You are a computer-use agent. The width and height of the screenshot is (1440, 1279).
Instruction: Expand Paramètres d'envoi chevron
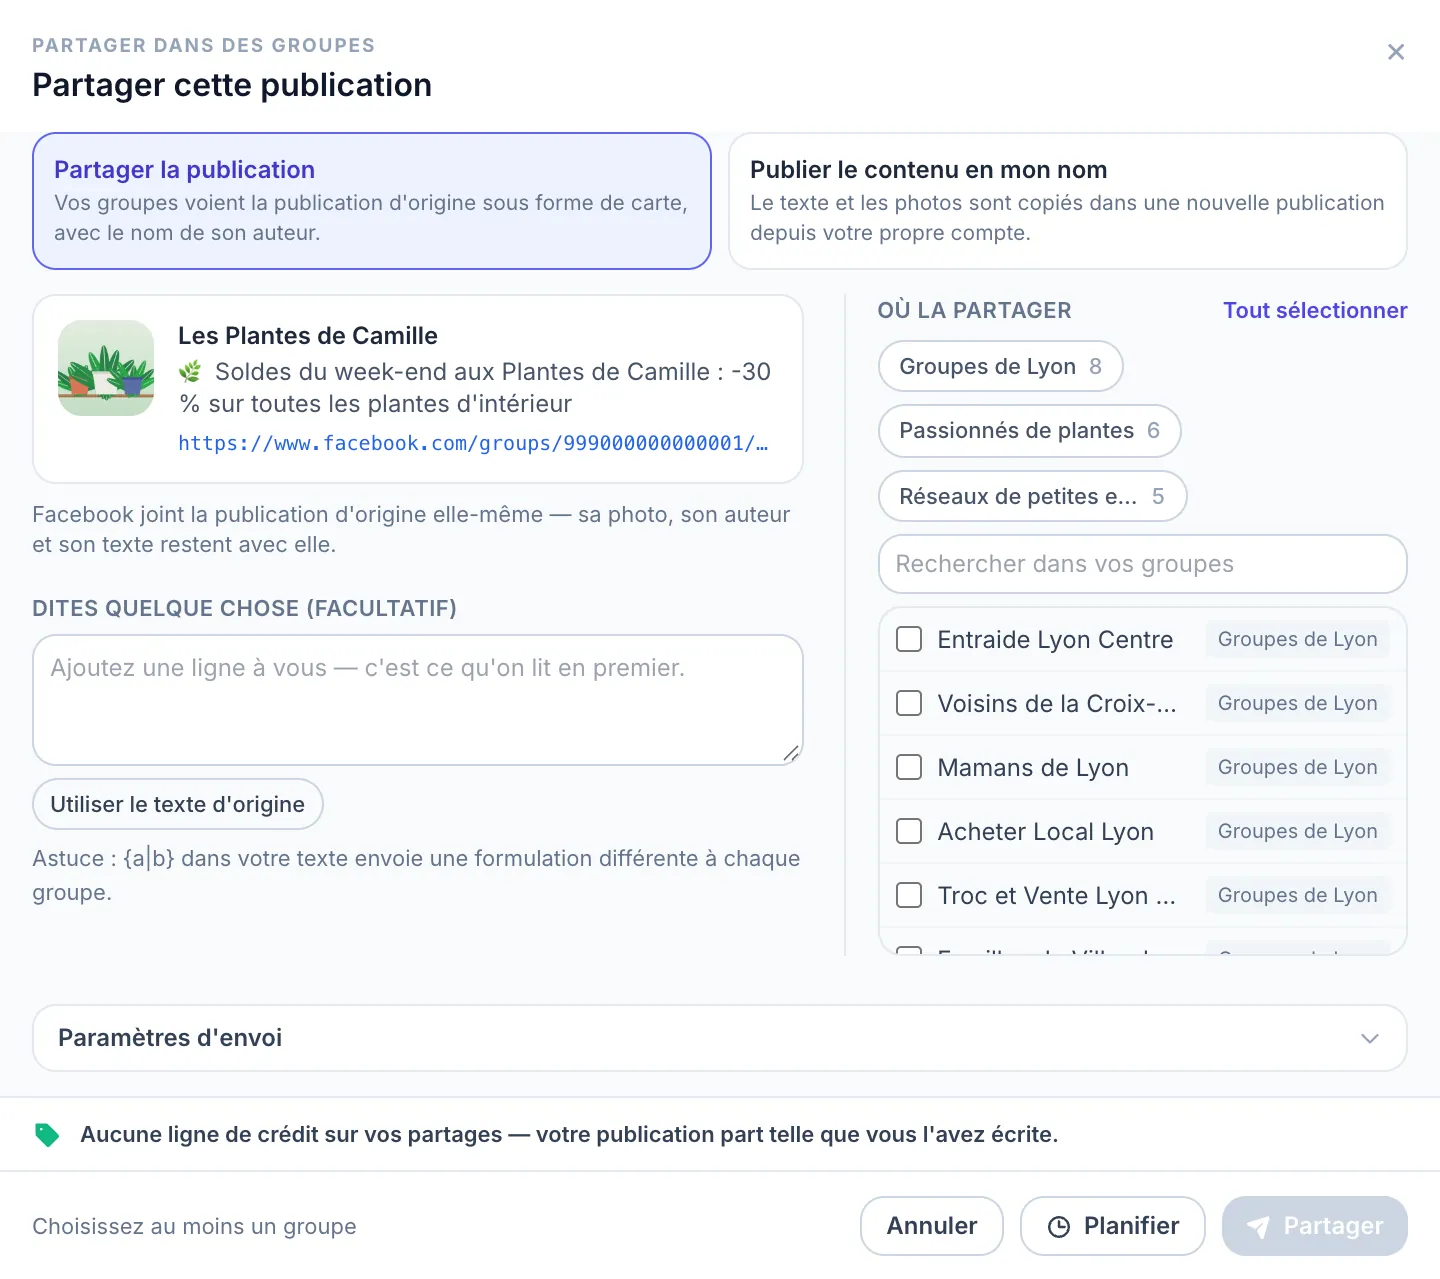[1370, 1038]
